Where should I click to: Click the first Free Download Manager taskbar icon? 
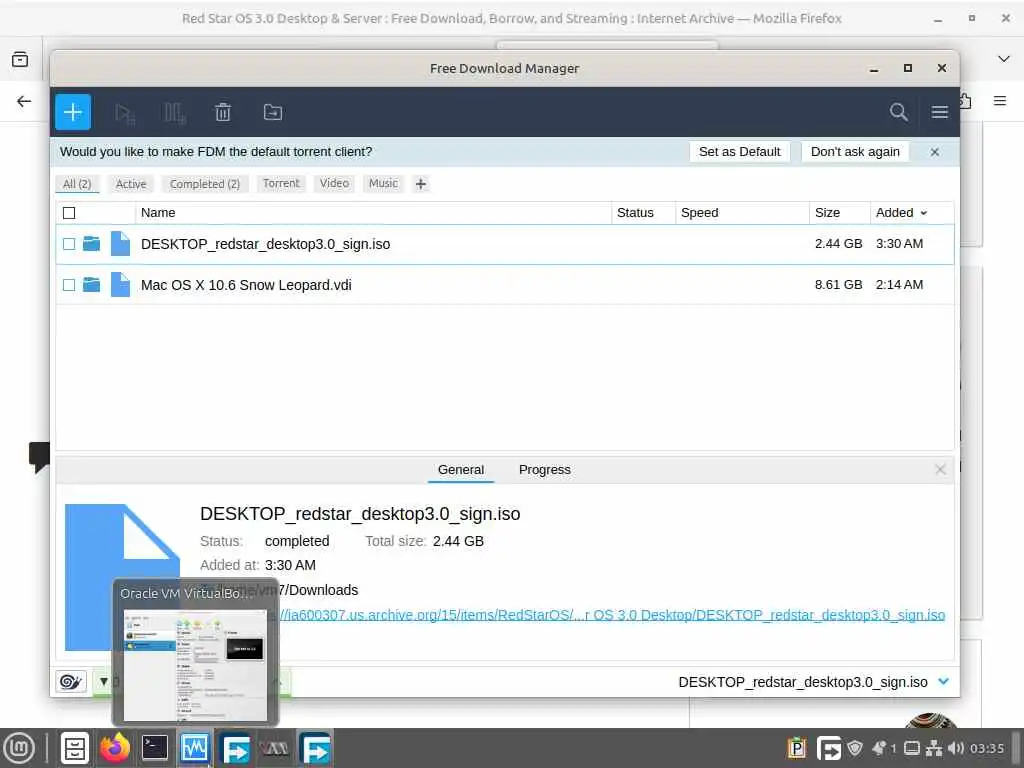point(234,748)
